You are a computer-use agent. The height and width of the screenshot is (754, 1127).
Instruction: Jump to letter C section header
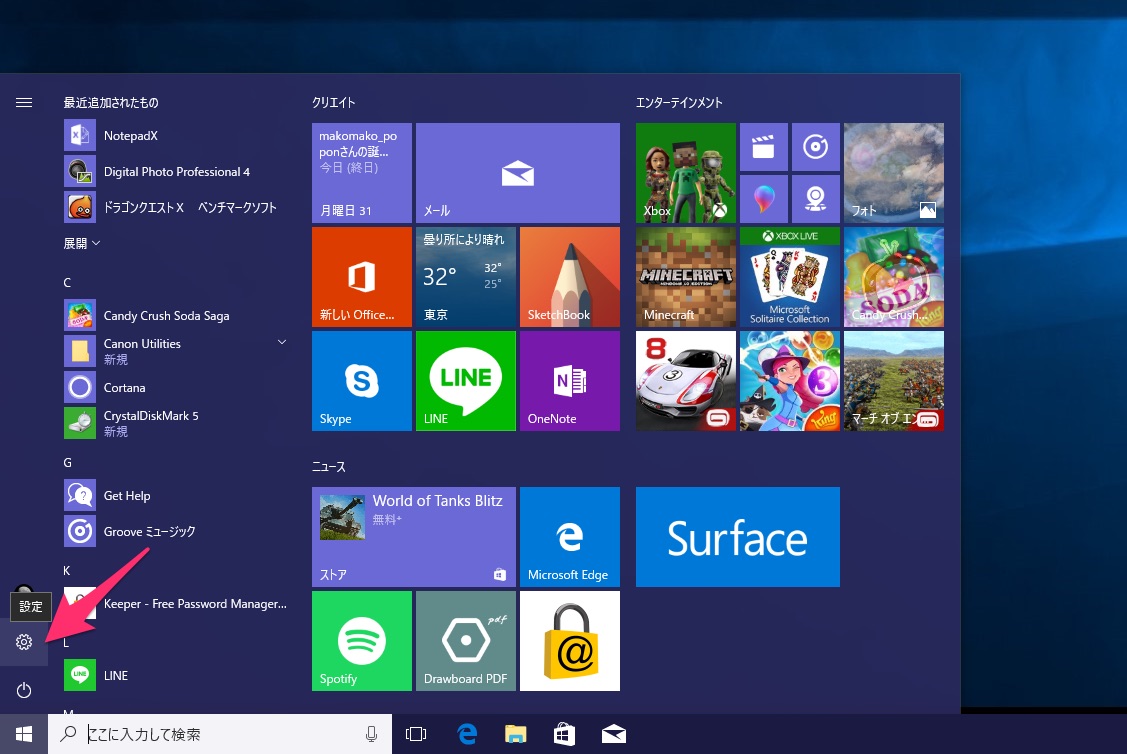(x=67, y=282)
